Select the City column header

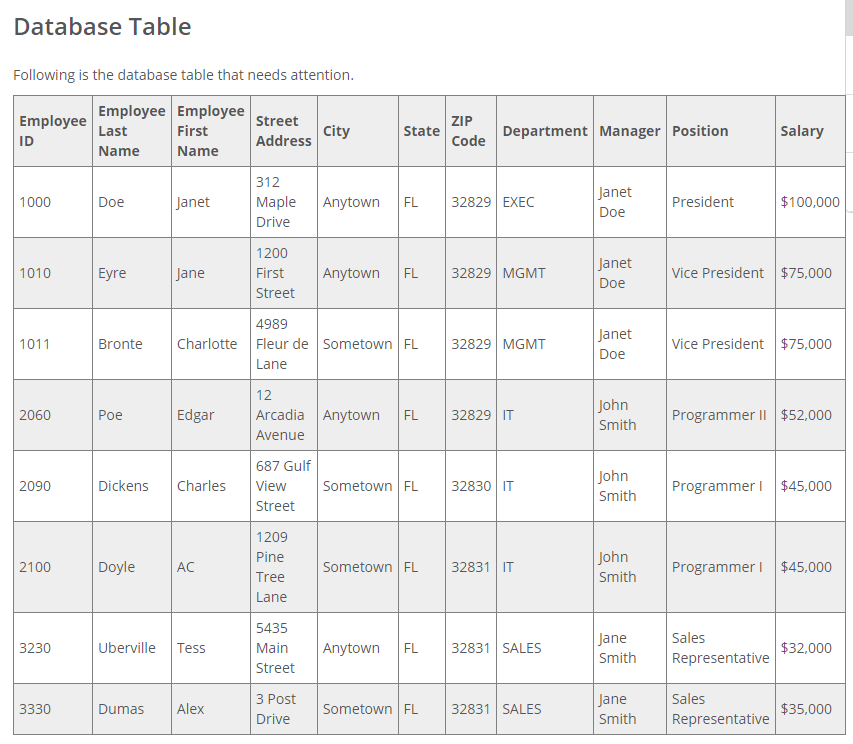(x=335, y=130)
